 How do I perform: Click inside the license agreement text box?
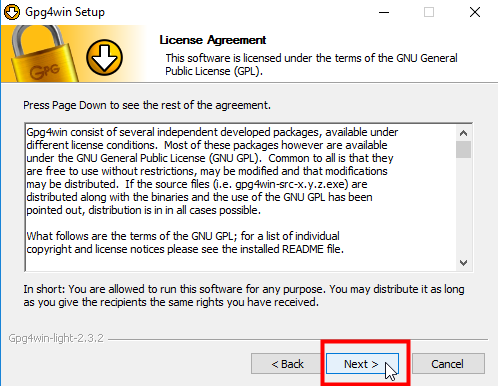241,197
